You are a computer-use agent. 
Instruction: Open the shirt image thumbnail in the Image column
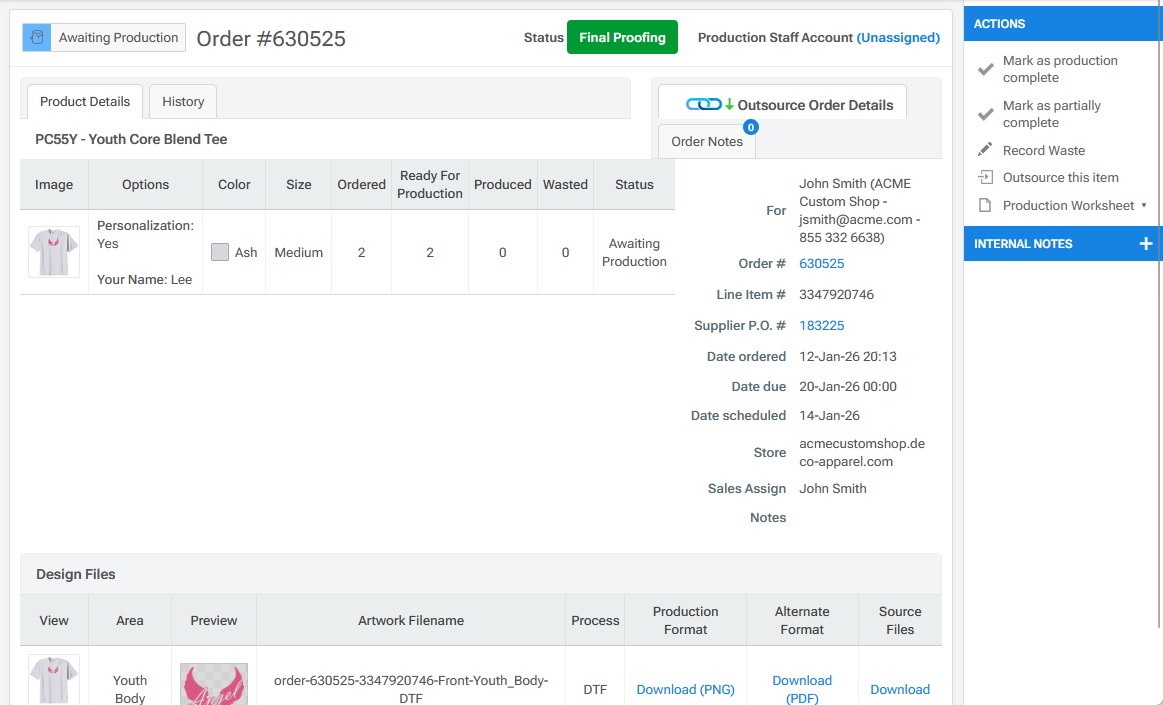pyautogui.click(x=54, y=251)
